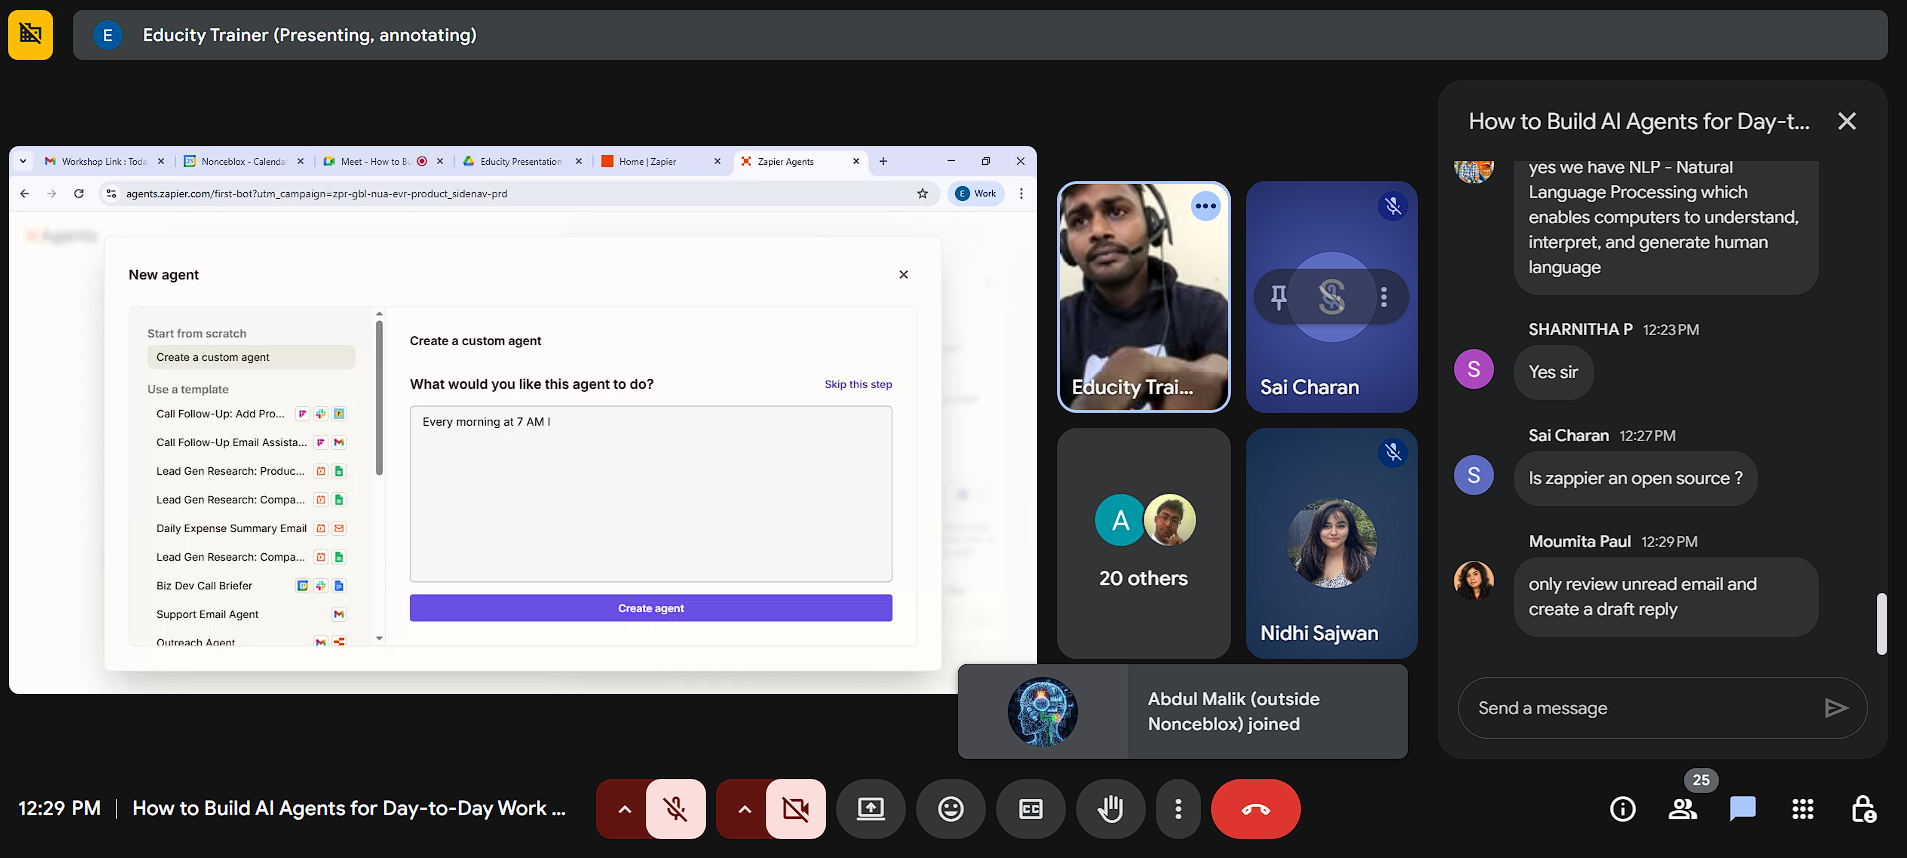Open video settings chevron beside camera
The image size is (1907, 858).
[x=744, y=809]
